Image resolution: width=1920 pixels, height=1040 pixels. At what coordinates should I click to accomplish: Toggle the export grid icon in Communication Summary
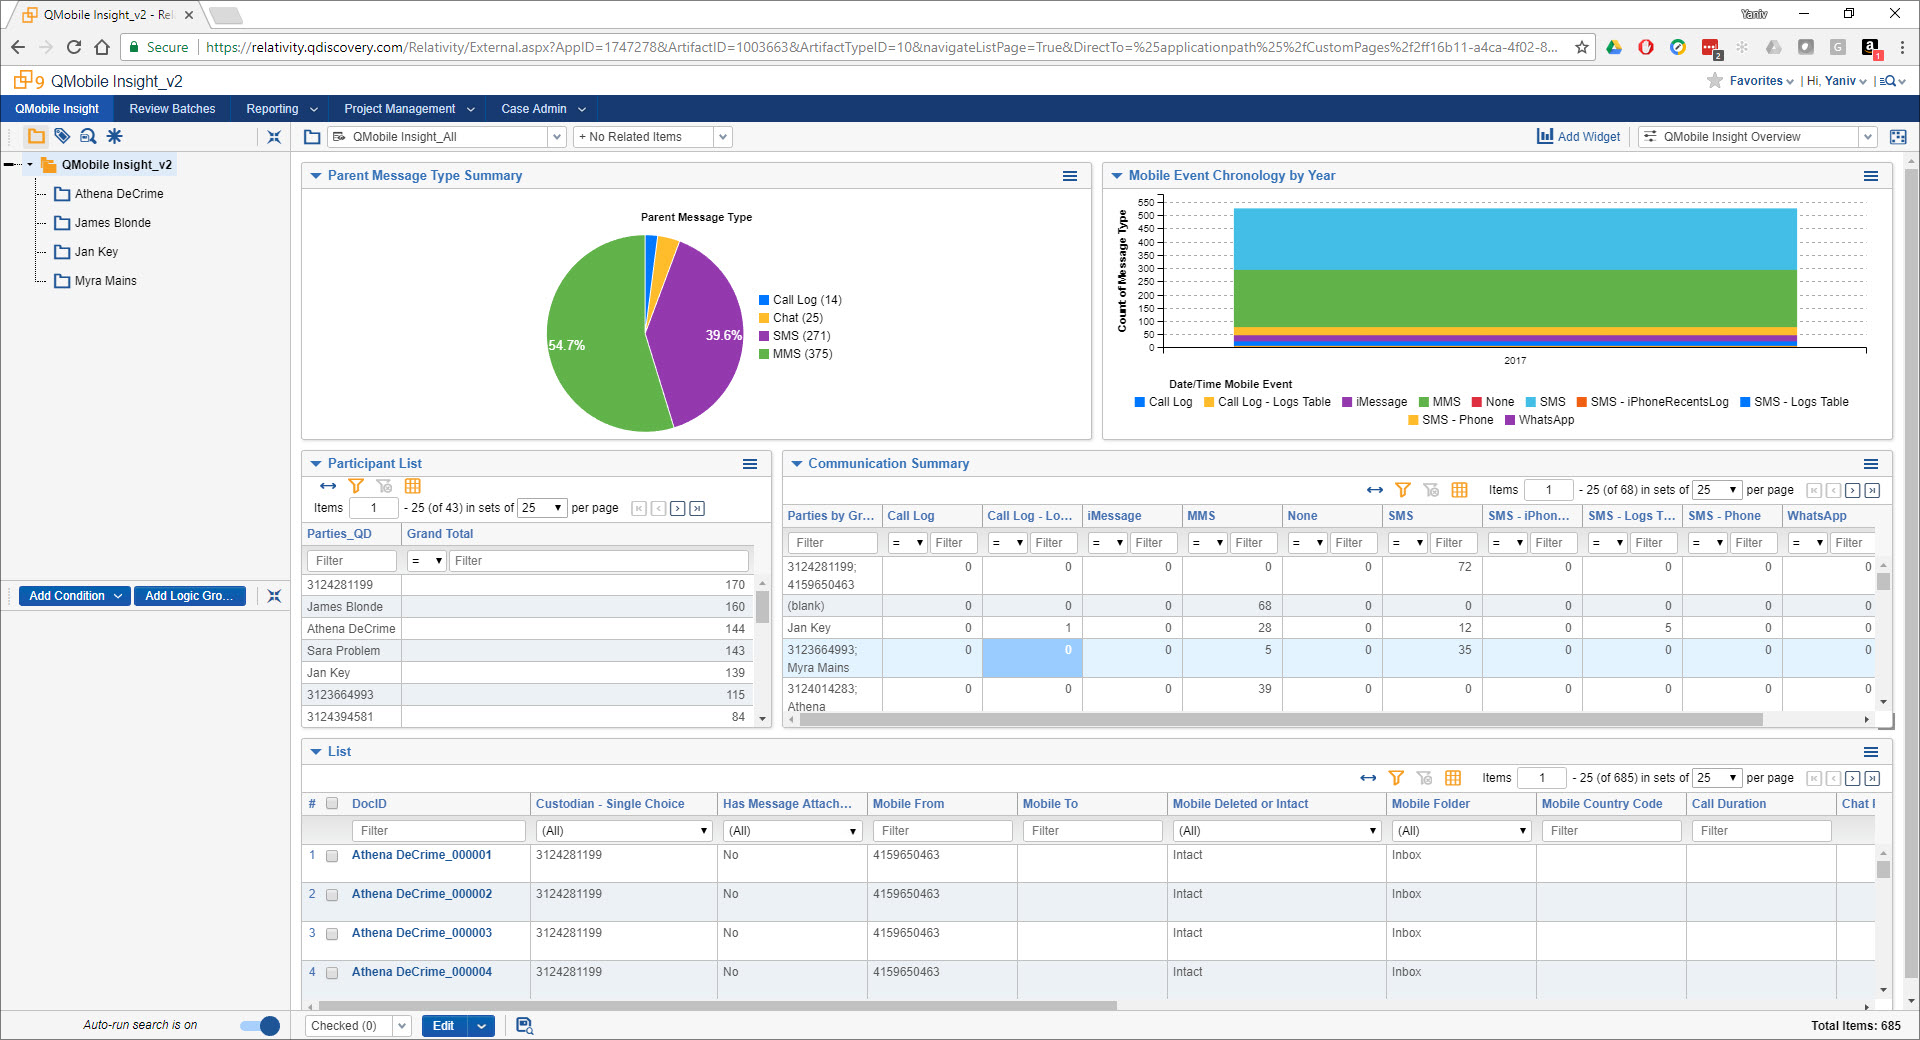(x=1459, y=490)
